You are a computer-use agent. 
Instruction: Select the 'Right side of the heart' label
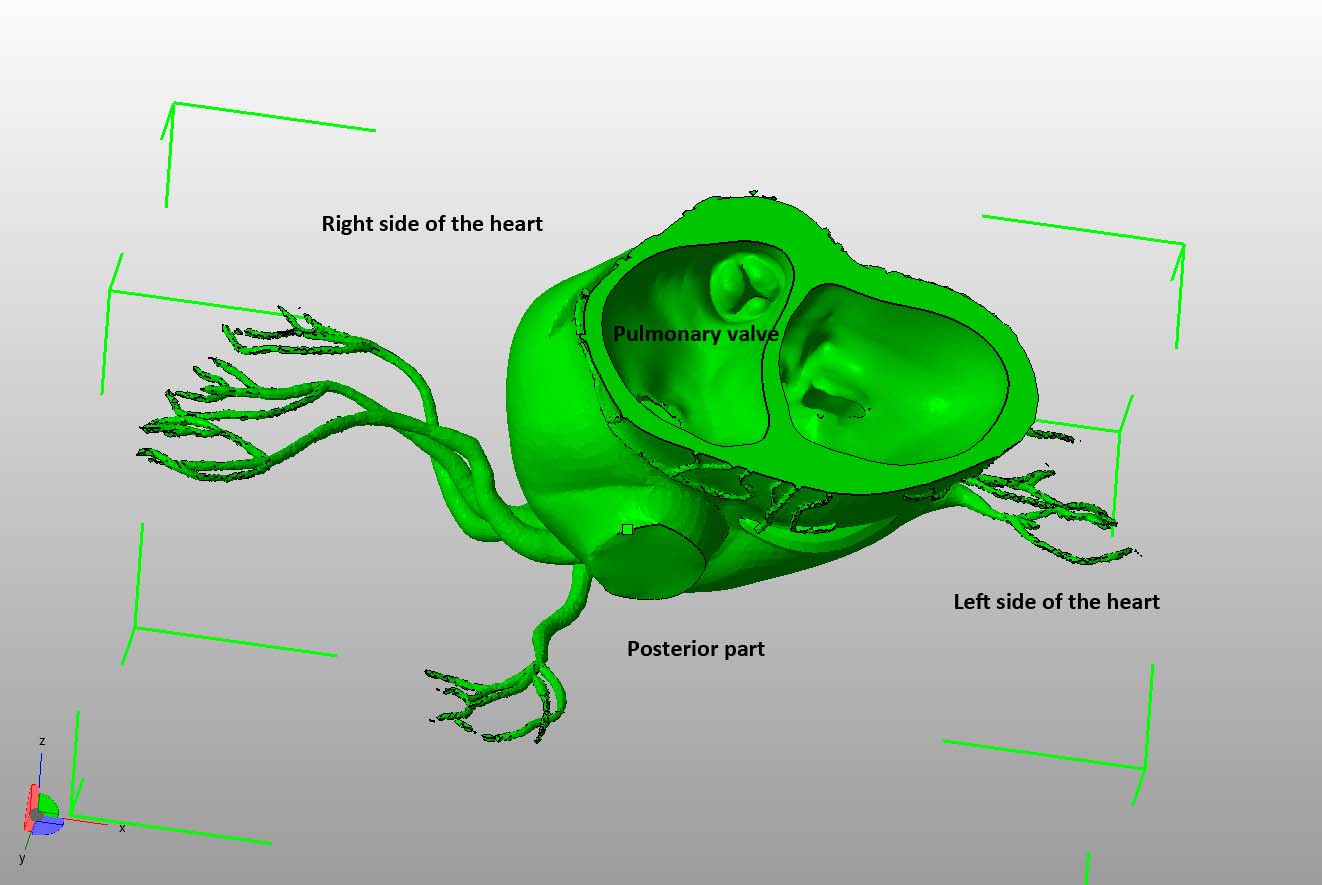tap(432, 224)
